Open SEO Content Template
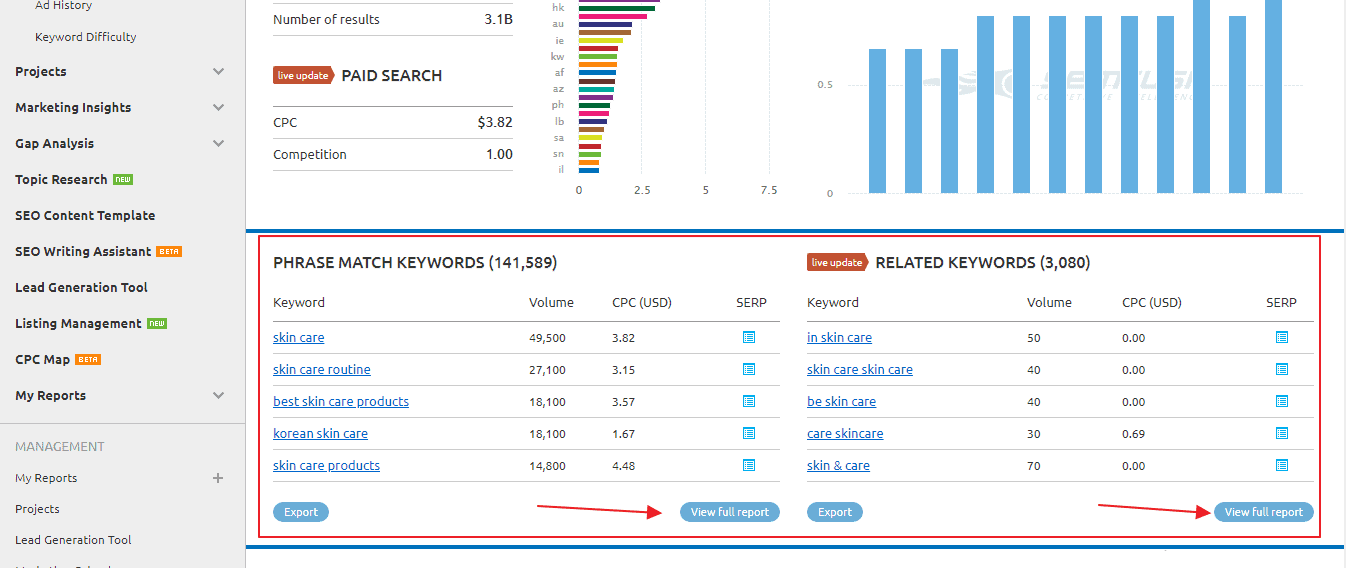Screen dimensions: 1346x568 85,216
